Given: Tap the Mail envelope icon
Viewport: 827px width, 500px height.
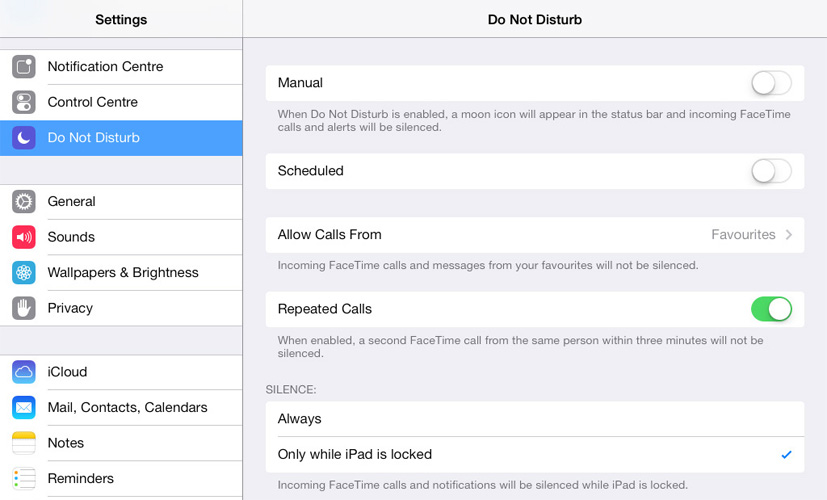Looking at the screenshot, I should [24, 408].
